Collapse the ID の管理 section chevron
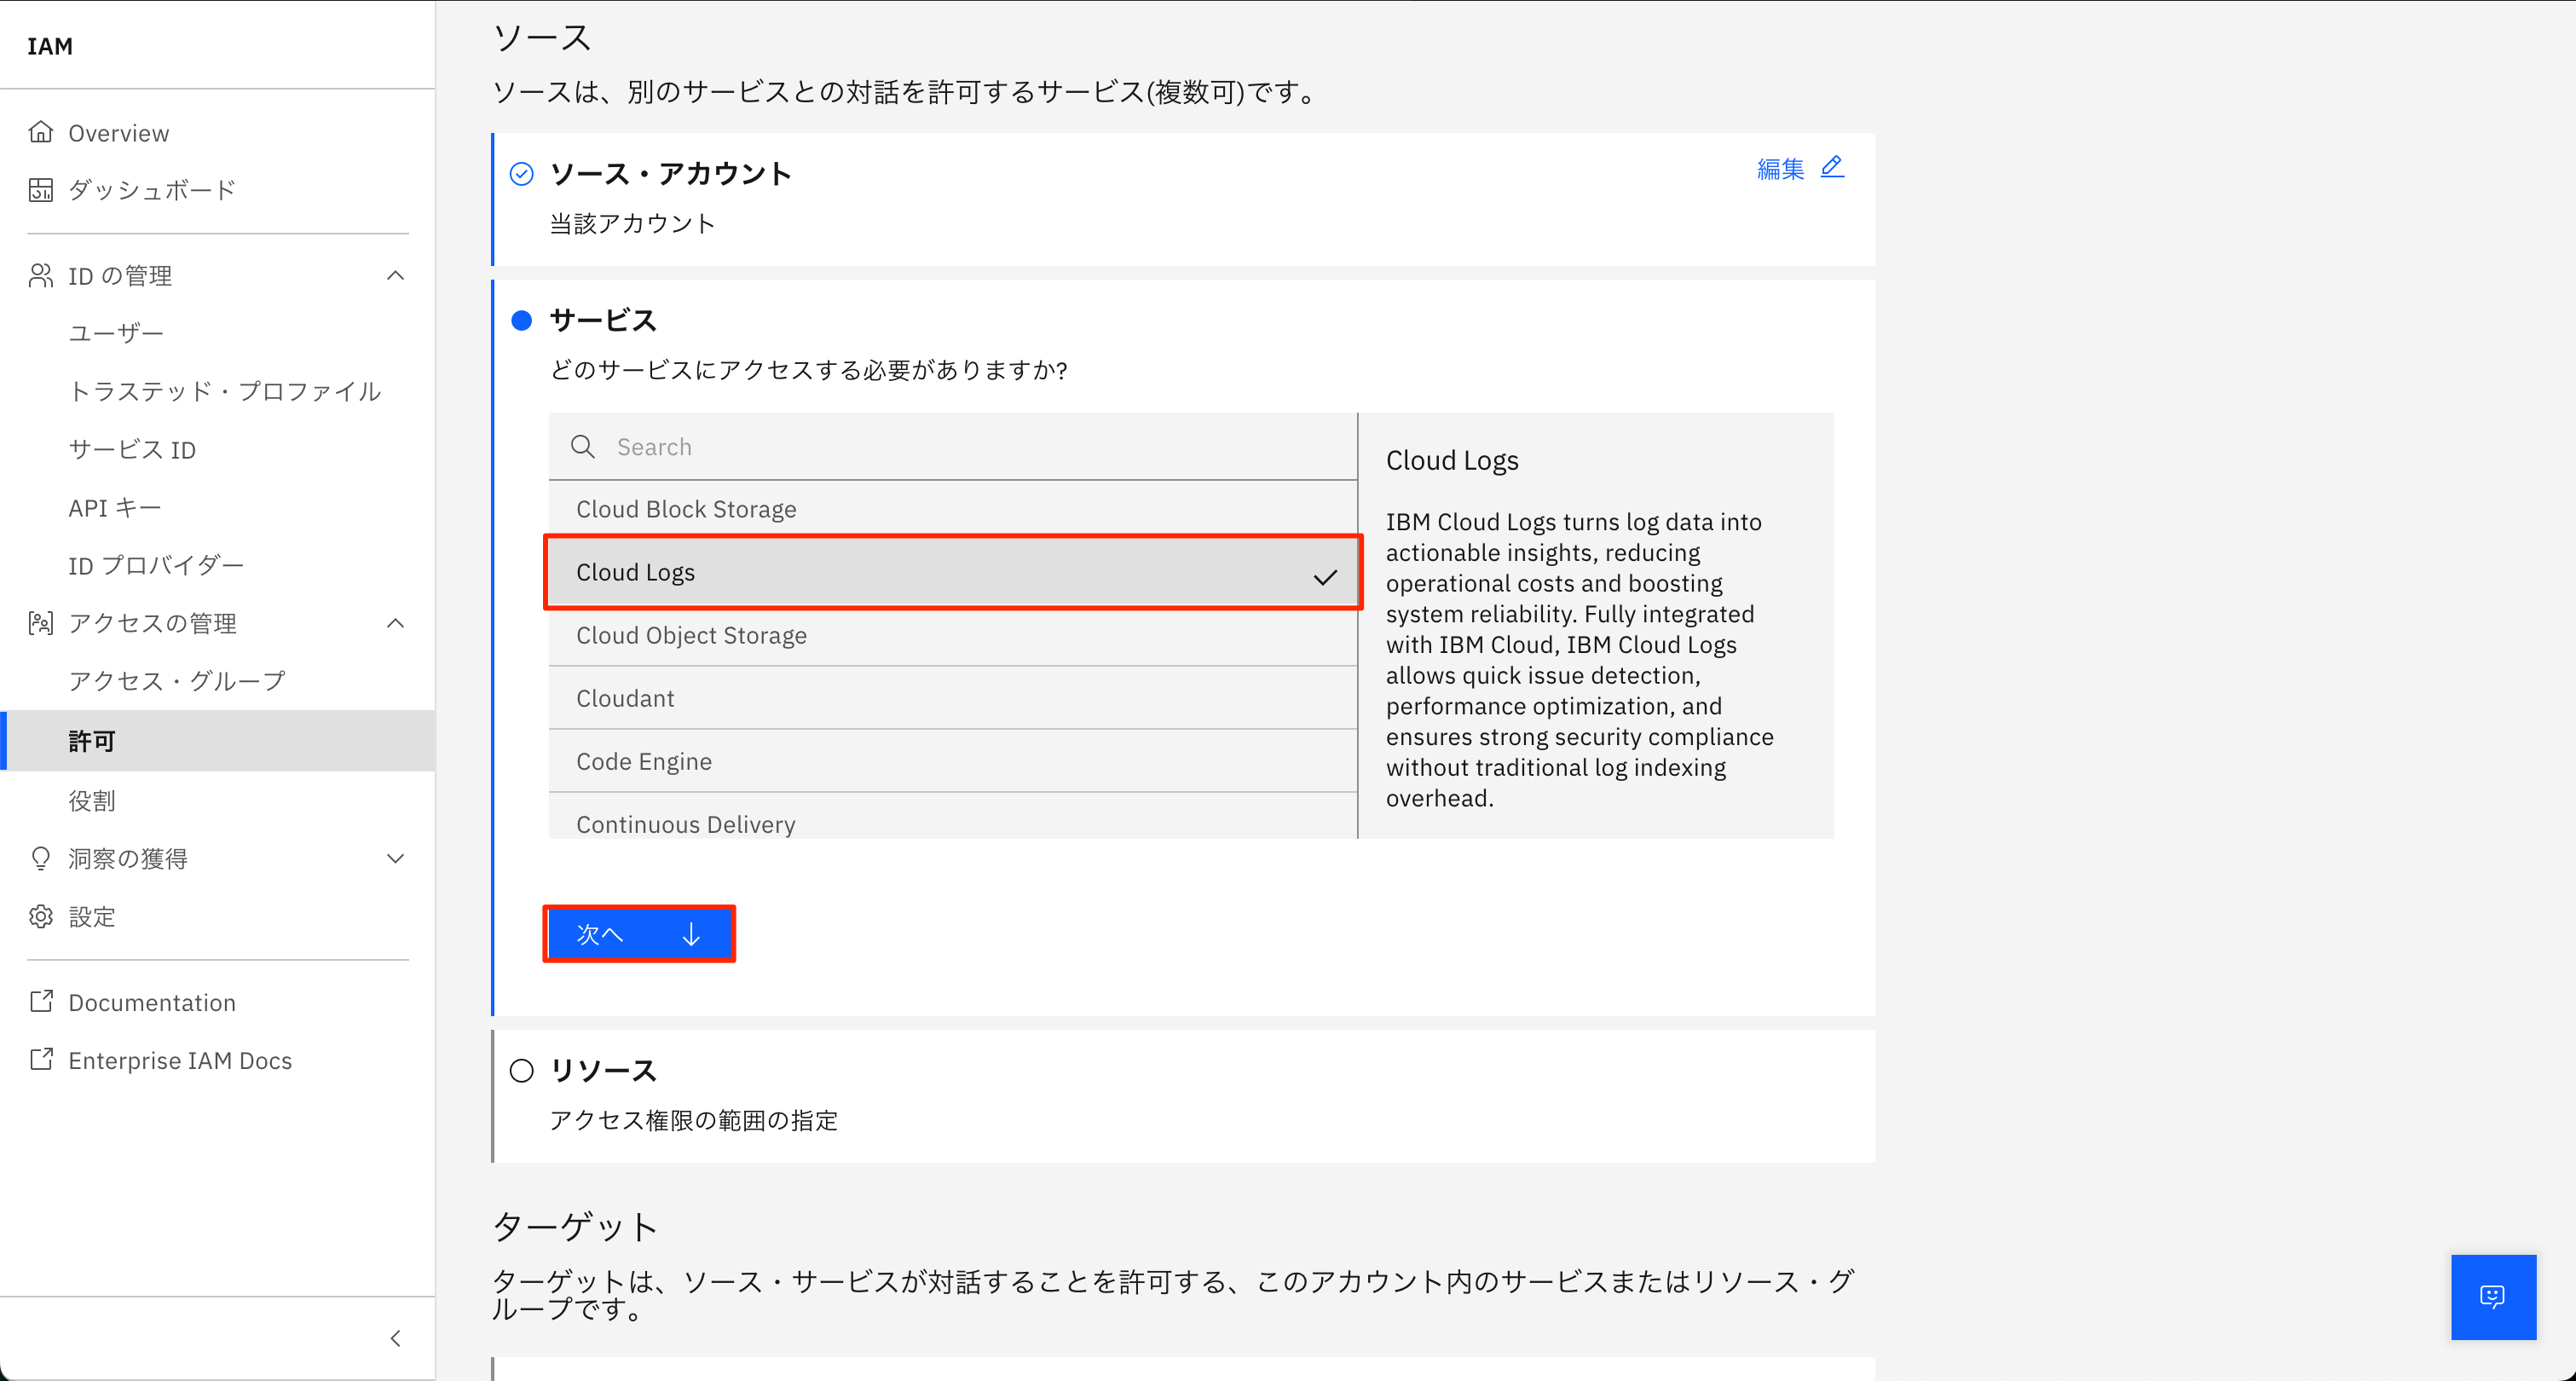The image size is (2576, 1381). tap(396, 276)
